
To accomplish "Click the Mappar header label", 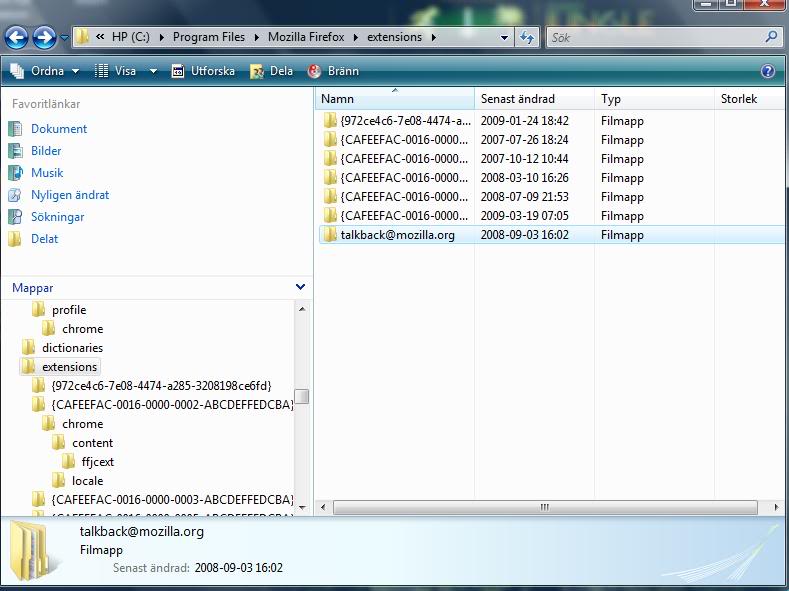I will click(x=33, y=288).
